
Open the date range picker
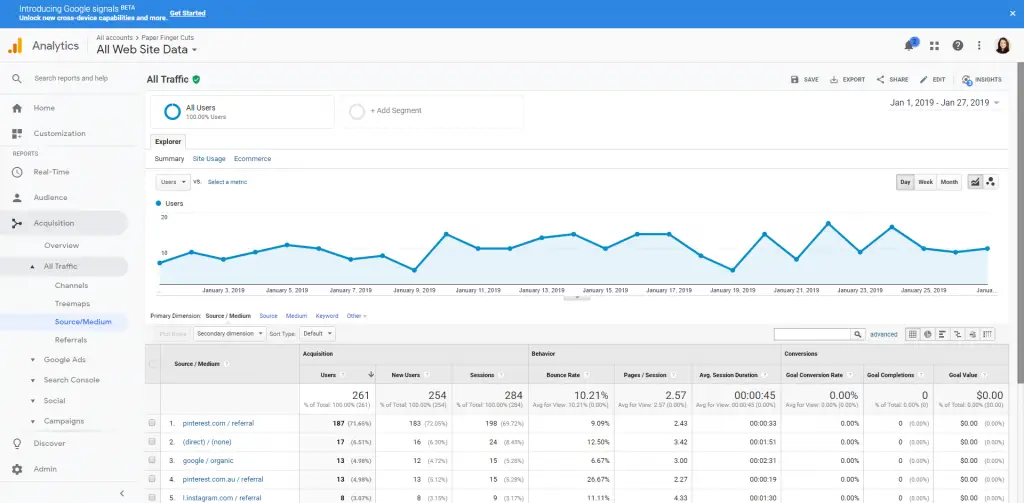[x=944, y=103]
